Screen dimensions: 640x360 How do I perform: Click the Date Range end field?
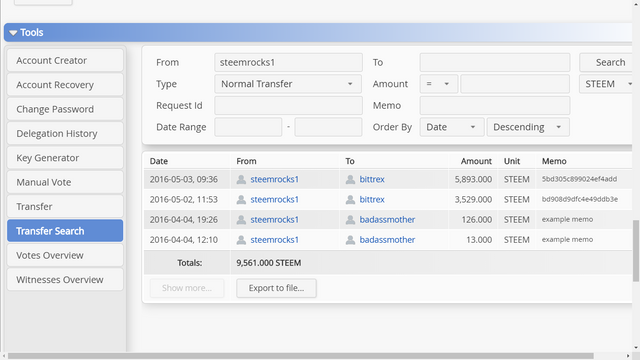click(x=328, y=127)
